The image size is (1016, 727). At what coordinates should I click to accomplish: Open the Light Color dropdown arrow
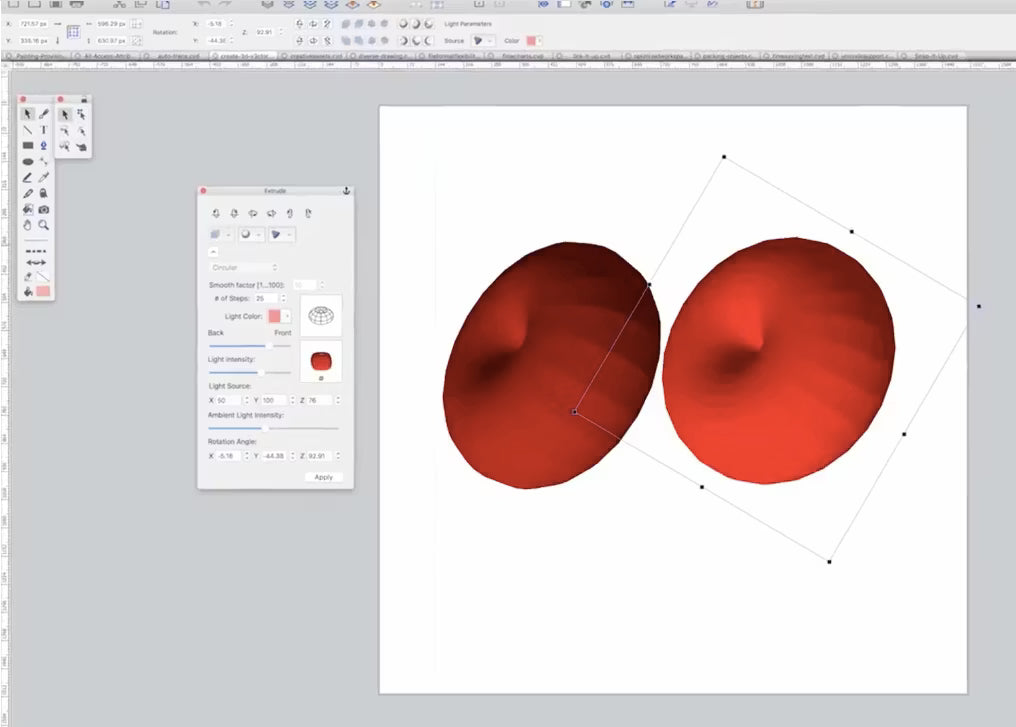(x=288, y=316)
